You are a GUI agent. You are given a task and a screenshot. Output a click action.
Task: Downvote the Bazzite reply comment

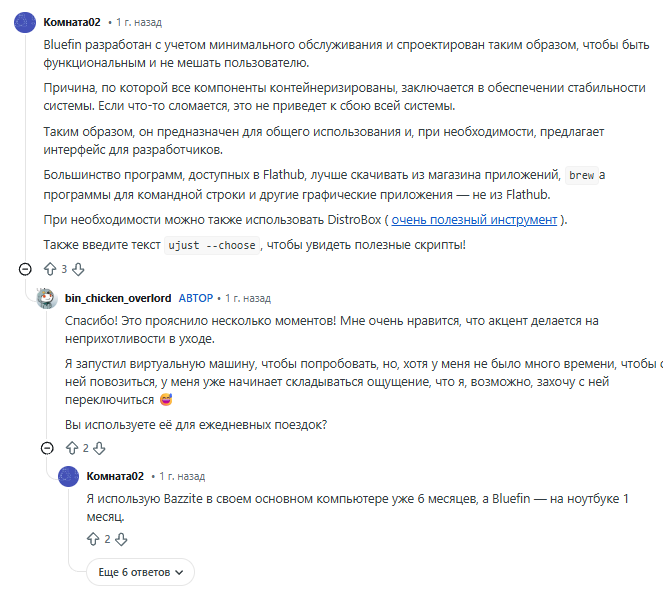coord(121,539)
